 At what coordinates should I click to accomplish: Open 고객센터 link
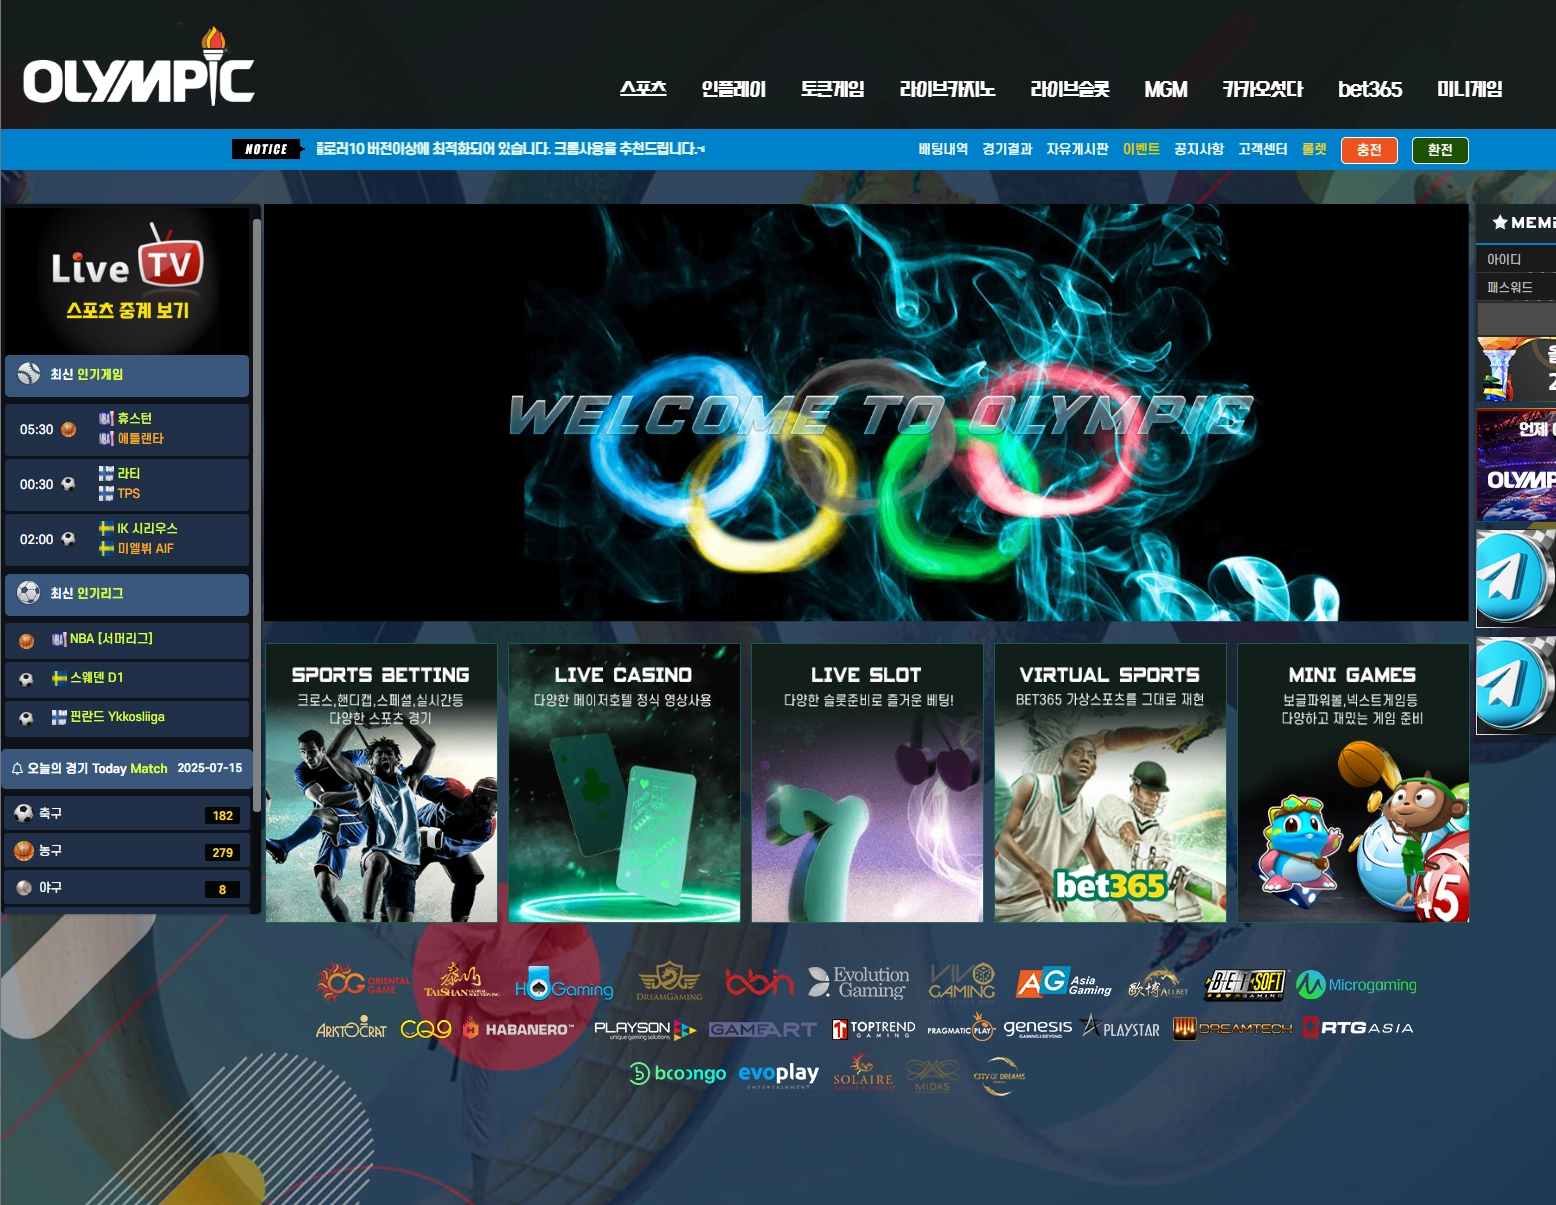(x=1262, y=149)
